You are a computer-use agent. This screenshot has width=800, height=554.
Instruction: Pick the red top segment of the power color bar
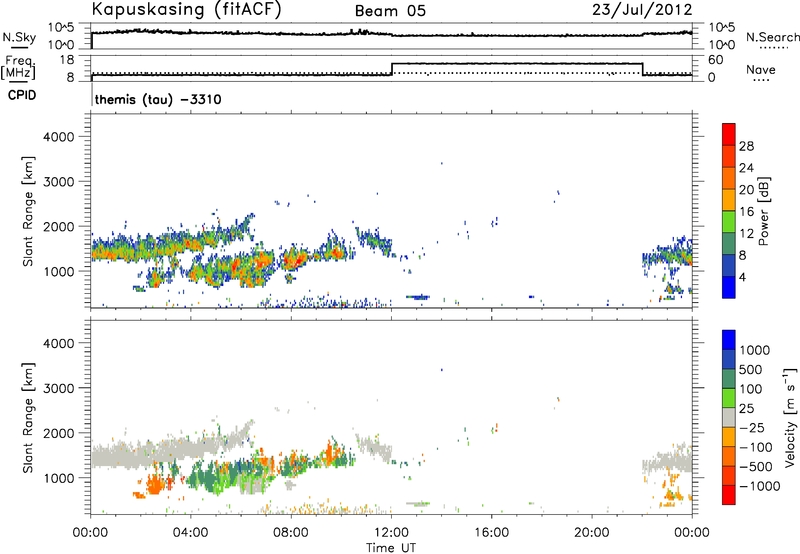click(729, 135)
